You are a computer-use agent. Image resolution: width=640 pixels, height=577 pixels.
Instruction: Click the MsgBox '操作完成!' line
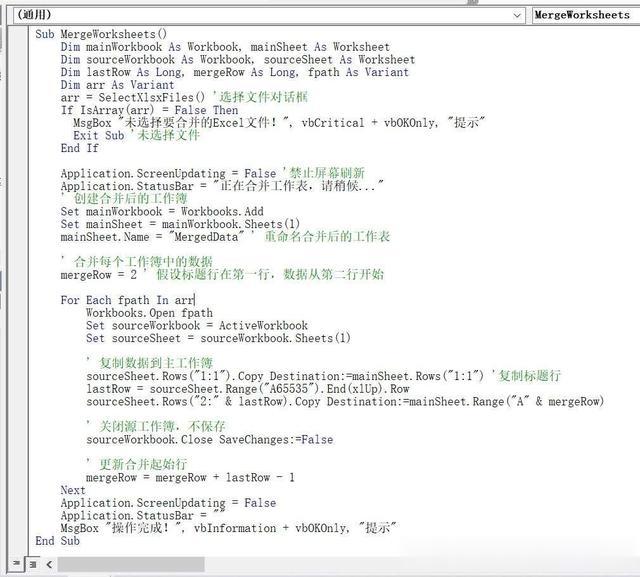[x=228, y=528]
